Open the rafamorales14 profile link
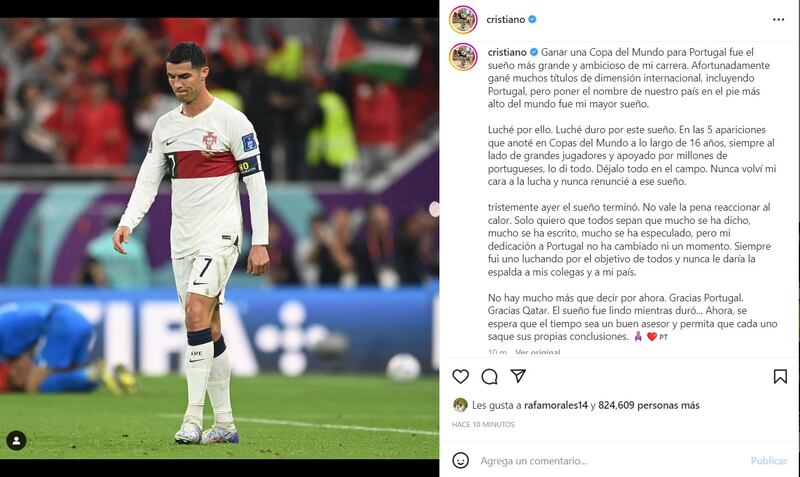The width and height of the screenshot is (800, 477). 556,406
